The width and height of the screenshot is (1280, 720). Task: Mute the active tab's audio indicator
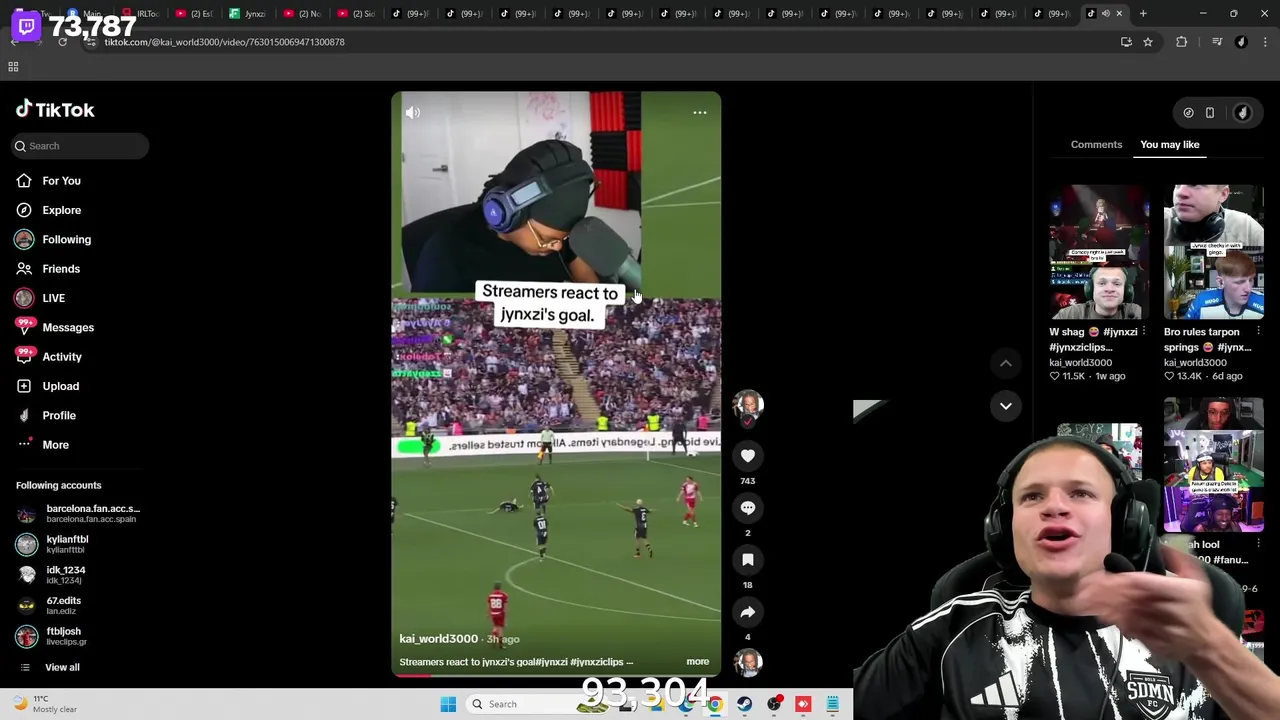1105,14
